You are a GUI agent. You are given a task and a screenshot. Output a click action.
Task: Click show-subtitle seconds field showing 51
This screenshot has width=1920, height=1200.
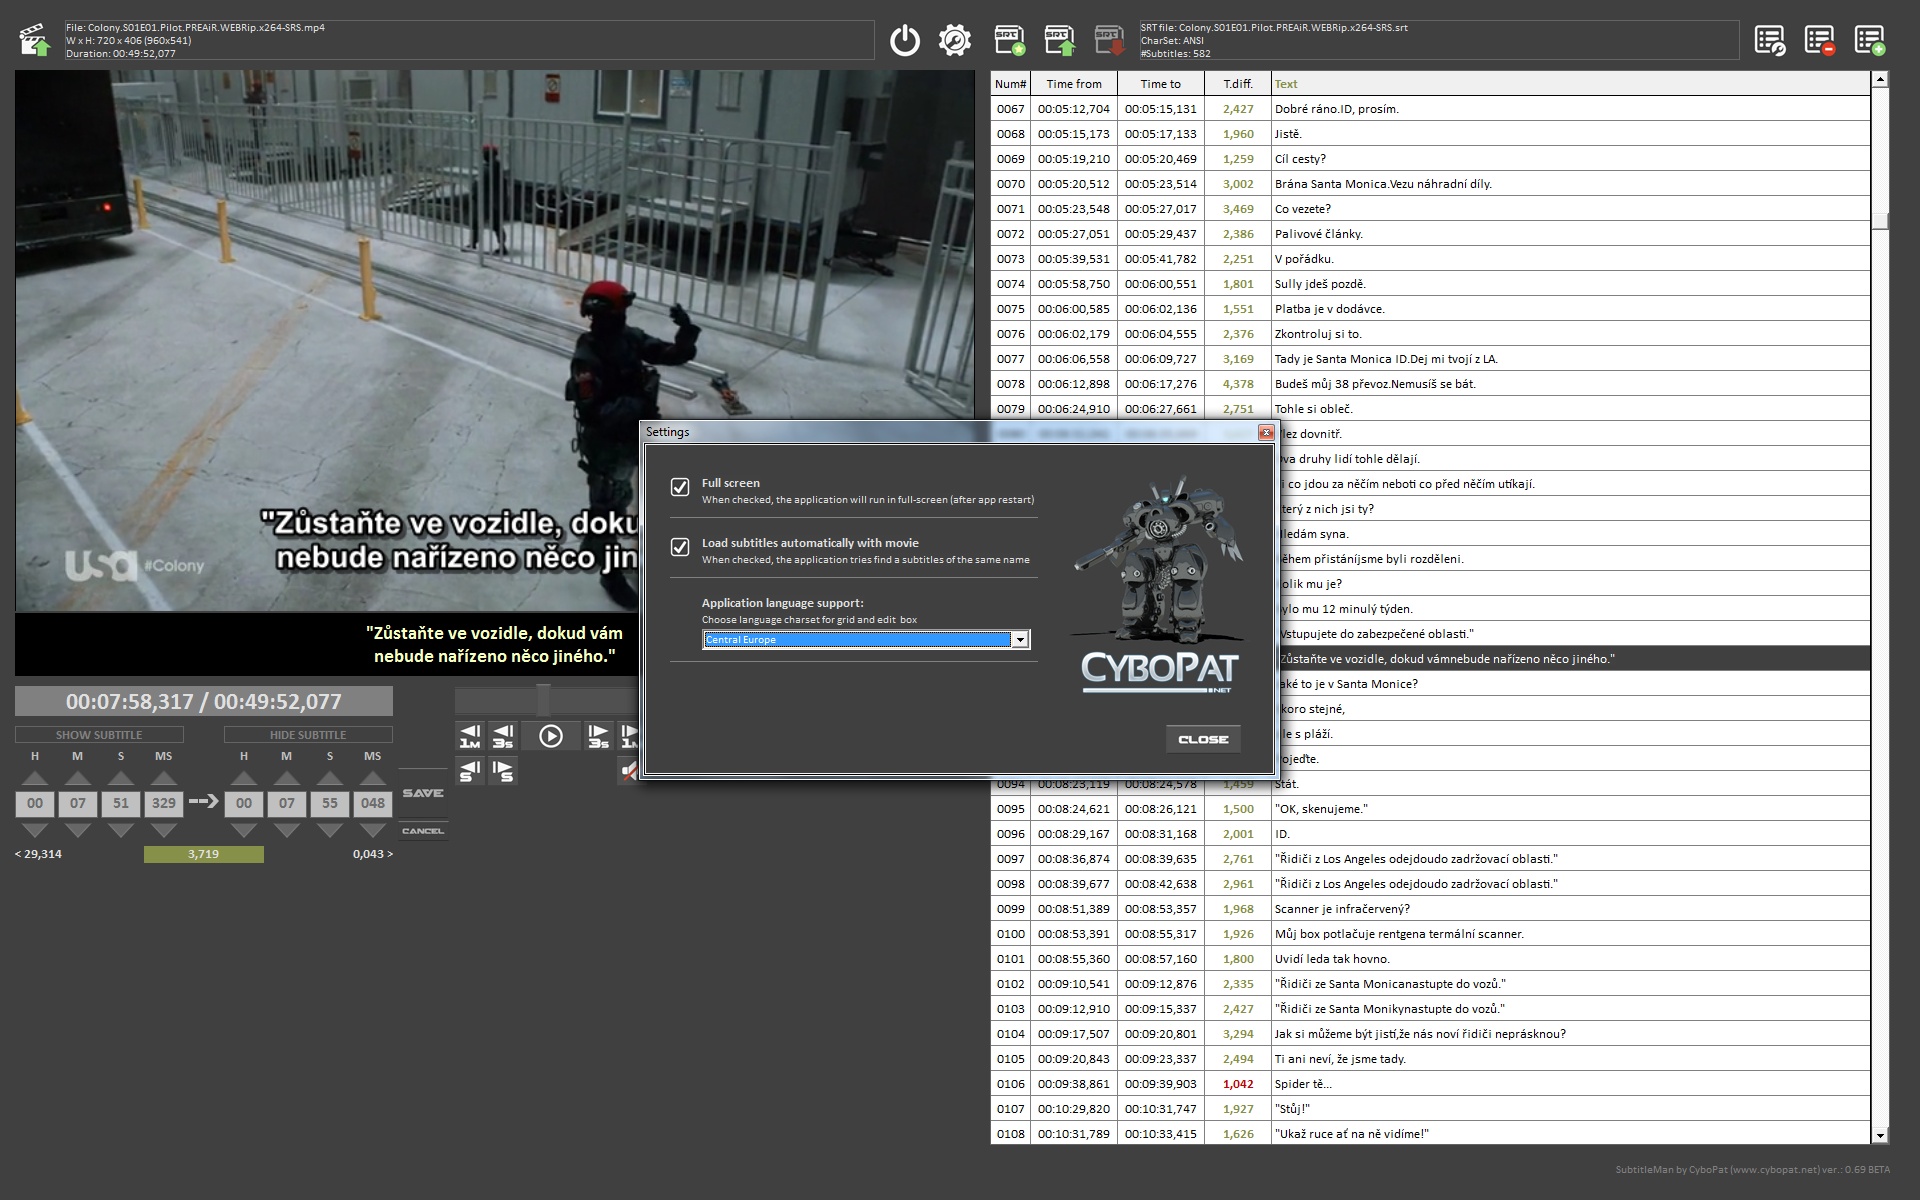click(121, 803)
